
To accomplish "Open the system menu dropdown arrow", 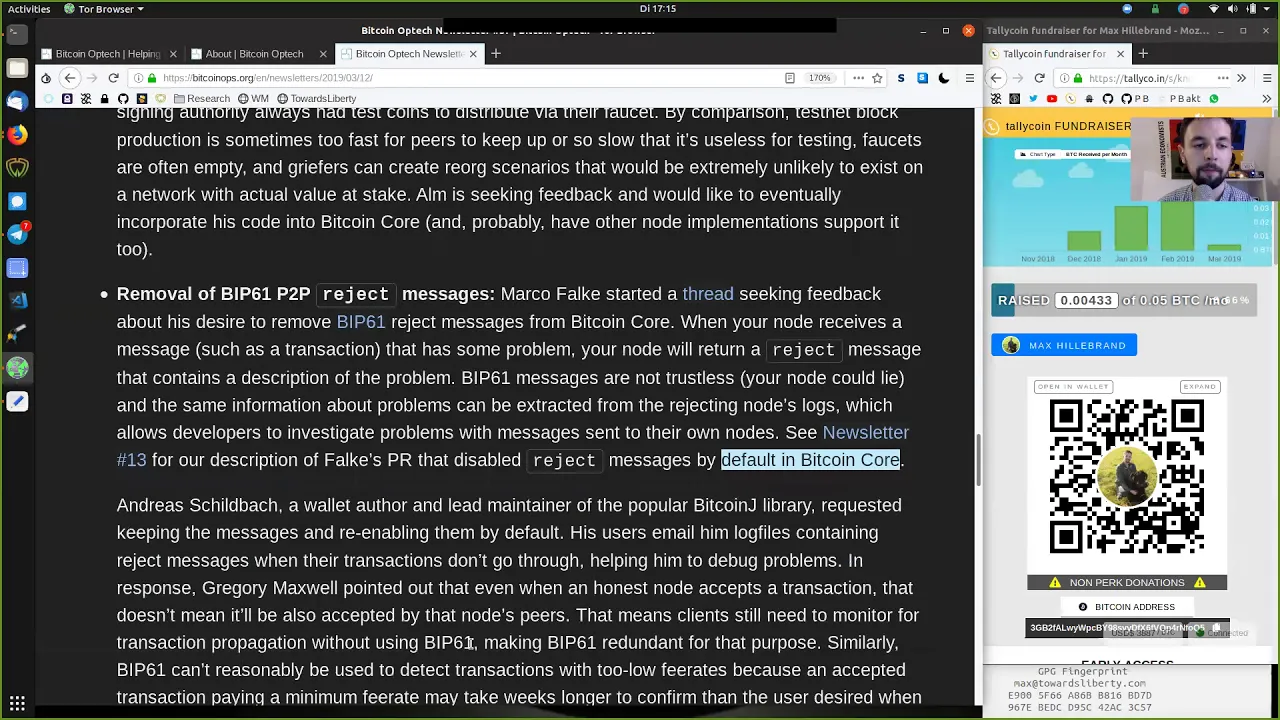I will tap(1268, 9).
